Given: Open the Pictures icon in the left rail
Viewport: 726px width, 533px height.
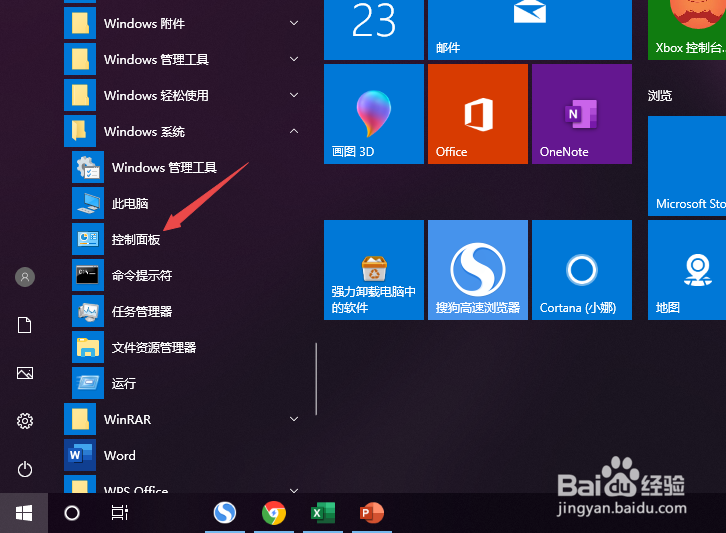Looking at the screenshot, I should coord(25,373).
